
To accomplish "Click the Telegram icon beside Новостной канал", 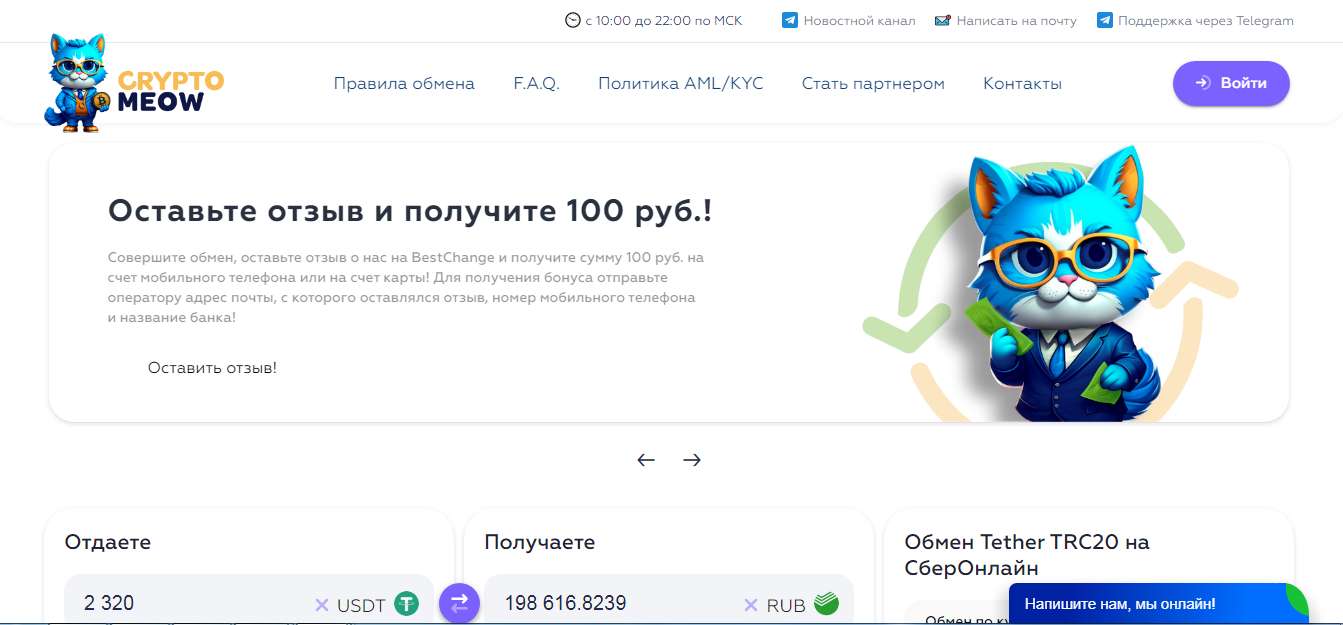I will coord(790,20).
